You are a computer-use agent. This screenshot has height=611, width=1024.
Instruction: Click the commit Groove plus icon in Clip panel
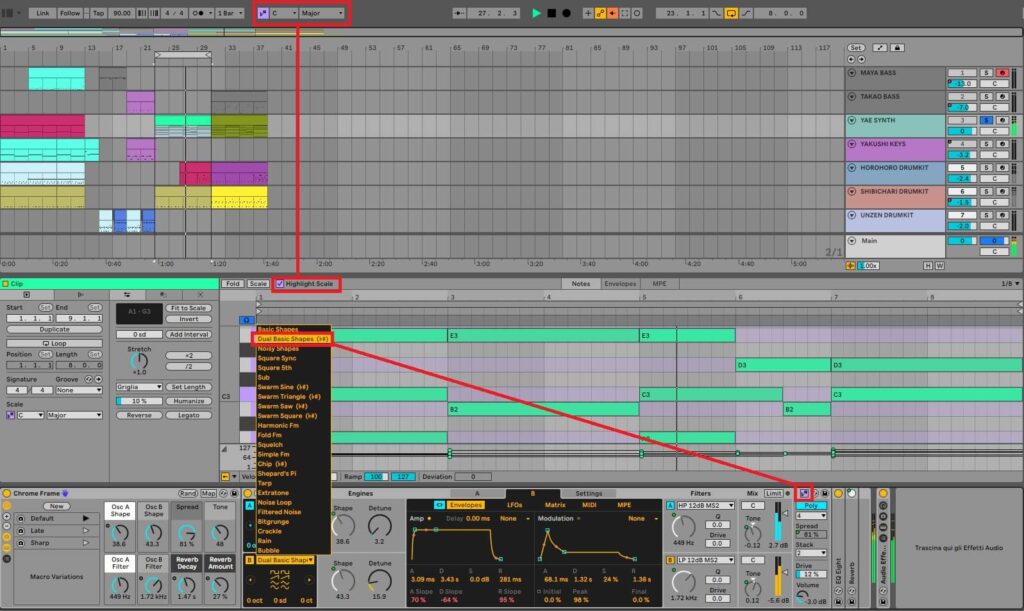(98, 380)
